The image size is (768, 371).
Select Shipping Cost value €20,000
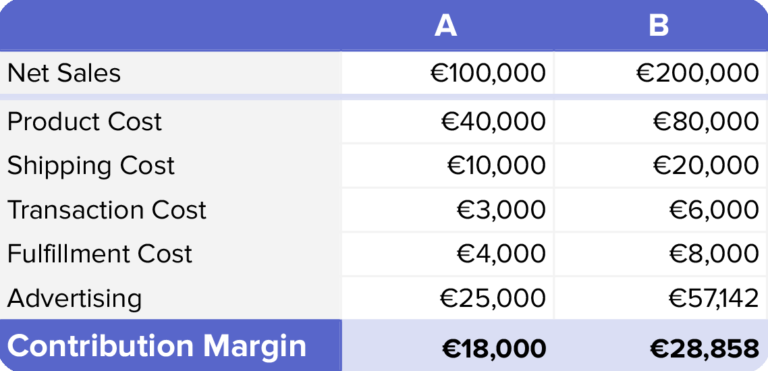pyautogui.click(x=706, y=166)
